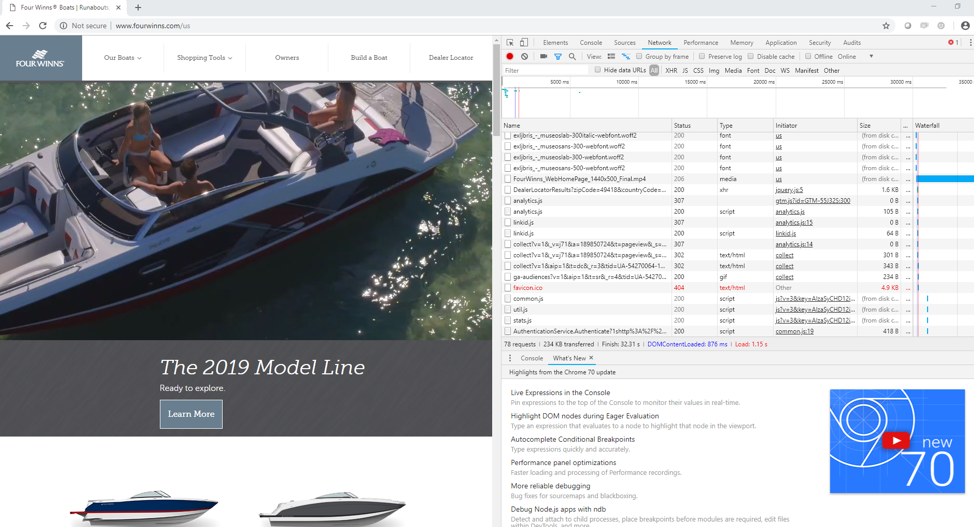Toggle the device toolbar icon
This screenshot has width=974, height=527.
pyautogui.click(x=524, y=43)
